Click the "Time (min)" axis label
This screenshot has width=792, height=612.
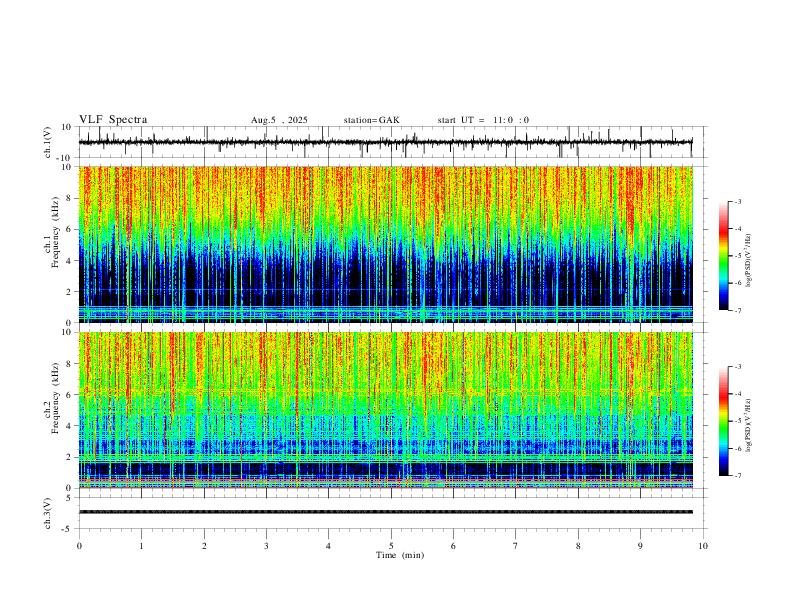tap(400, 555)
